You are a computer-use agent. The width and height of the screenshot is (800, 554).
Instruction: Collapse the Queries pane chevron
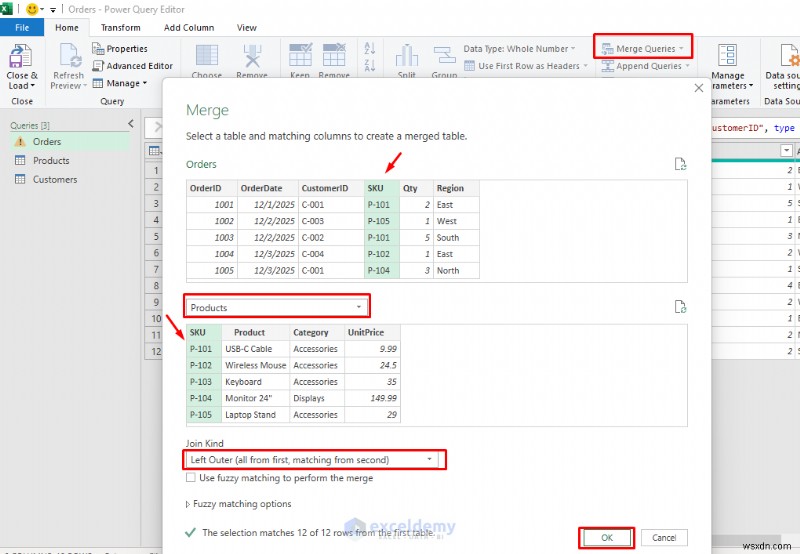click(131, 123)
